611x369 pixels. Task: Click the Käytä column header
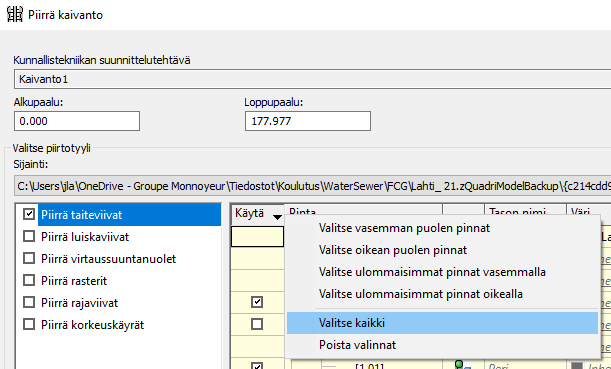coord(257,214)
